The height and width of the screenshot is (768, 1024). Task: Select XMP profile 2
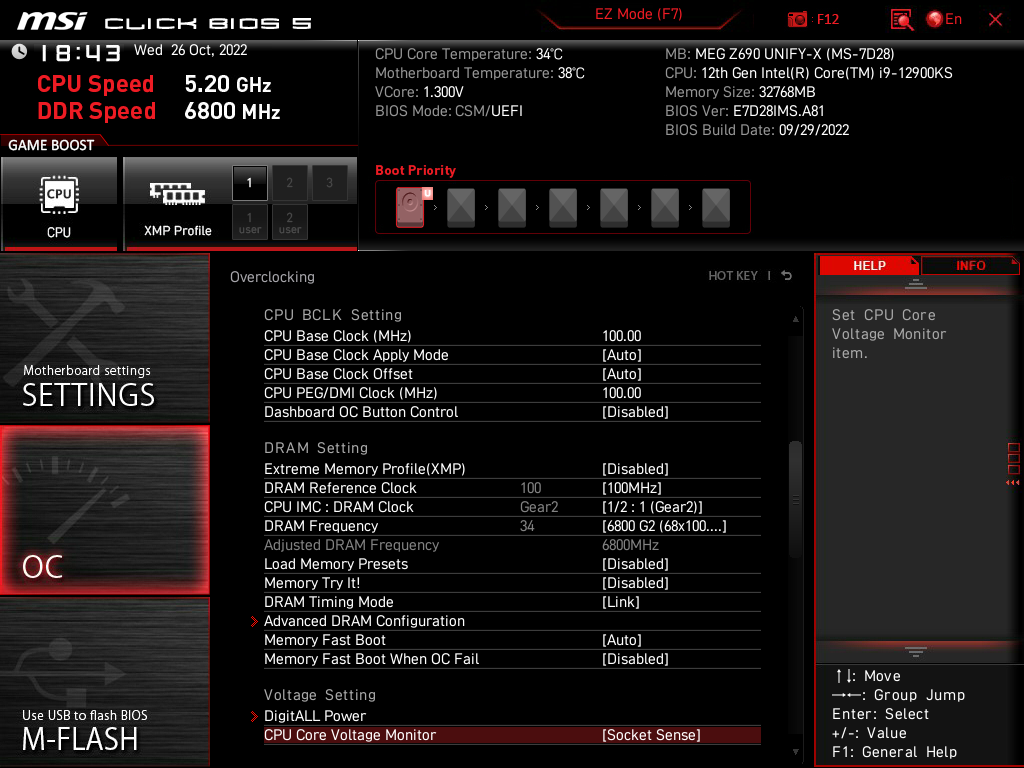(x=289, y=183)
